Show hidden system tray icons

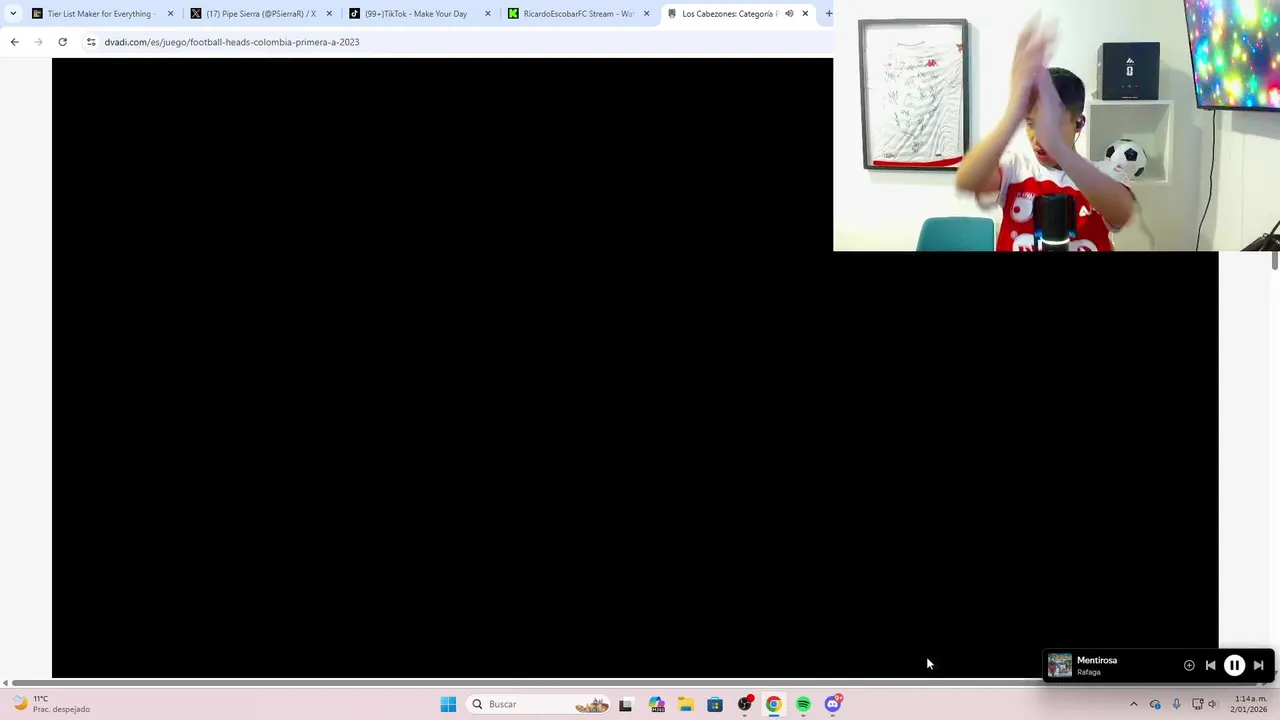1133,704
